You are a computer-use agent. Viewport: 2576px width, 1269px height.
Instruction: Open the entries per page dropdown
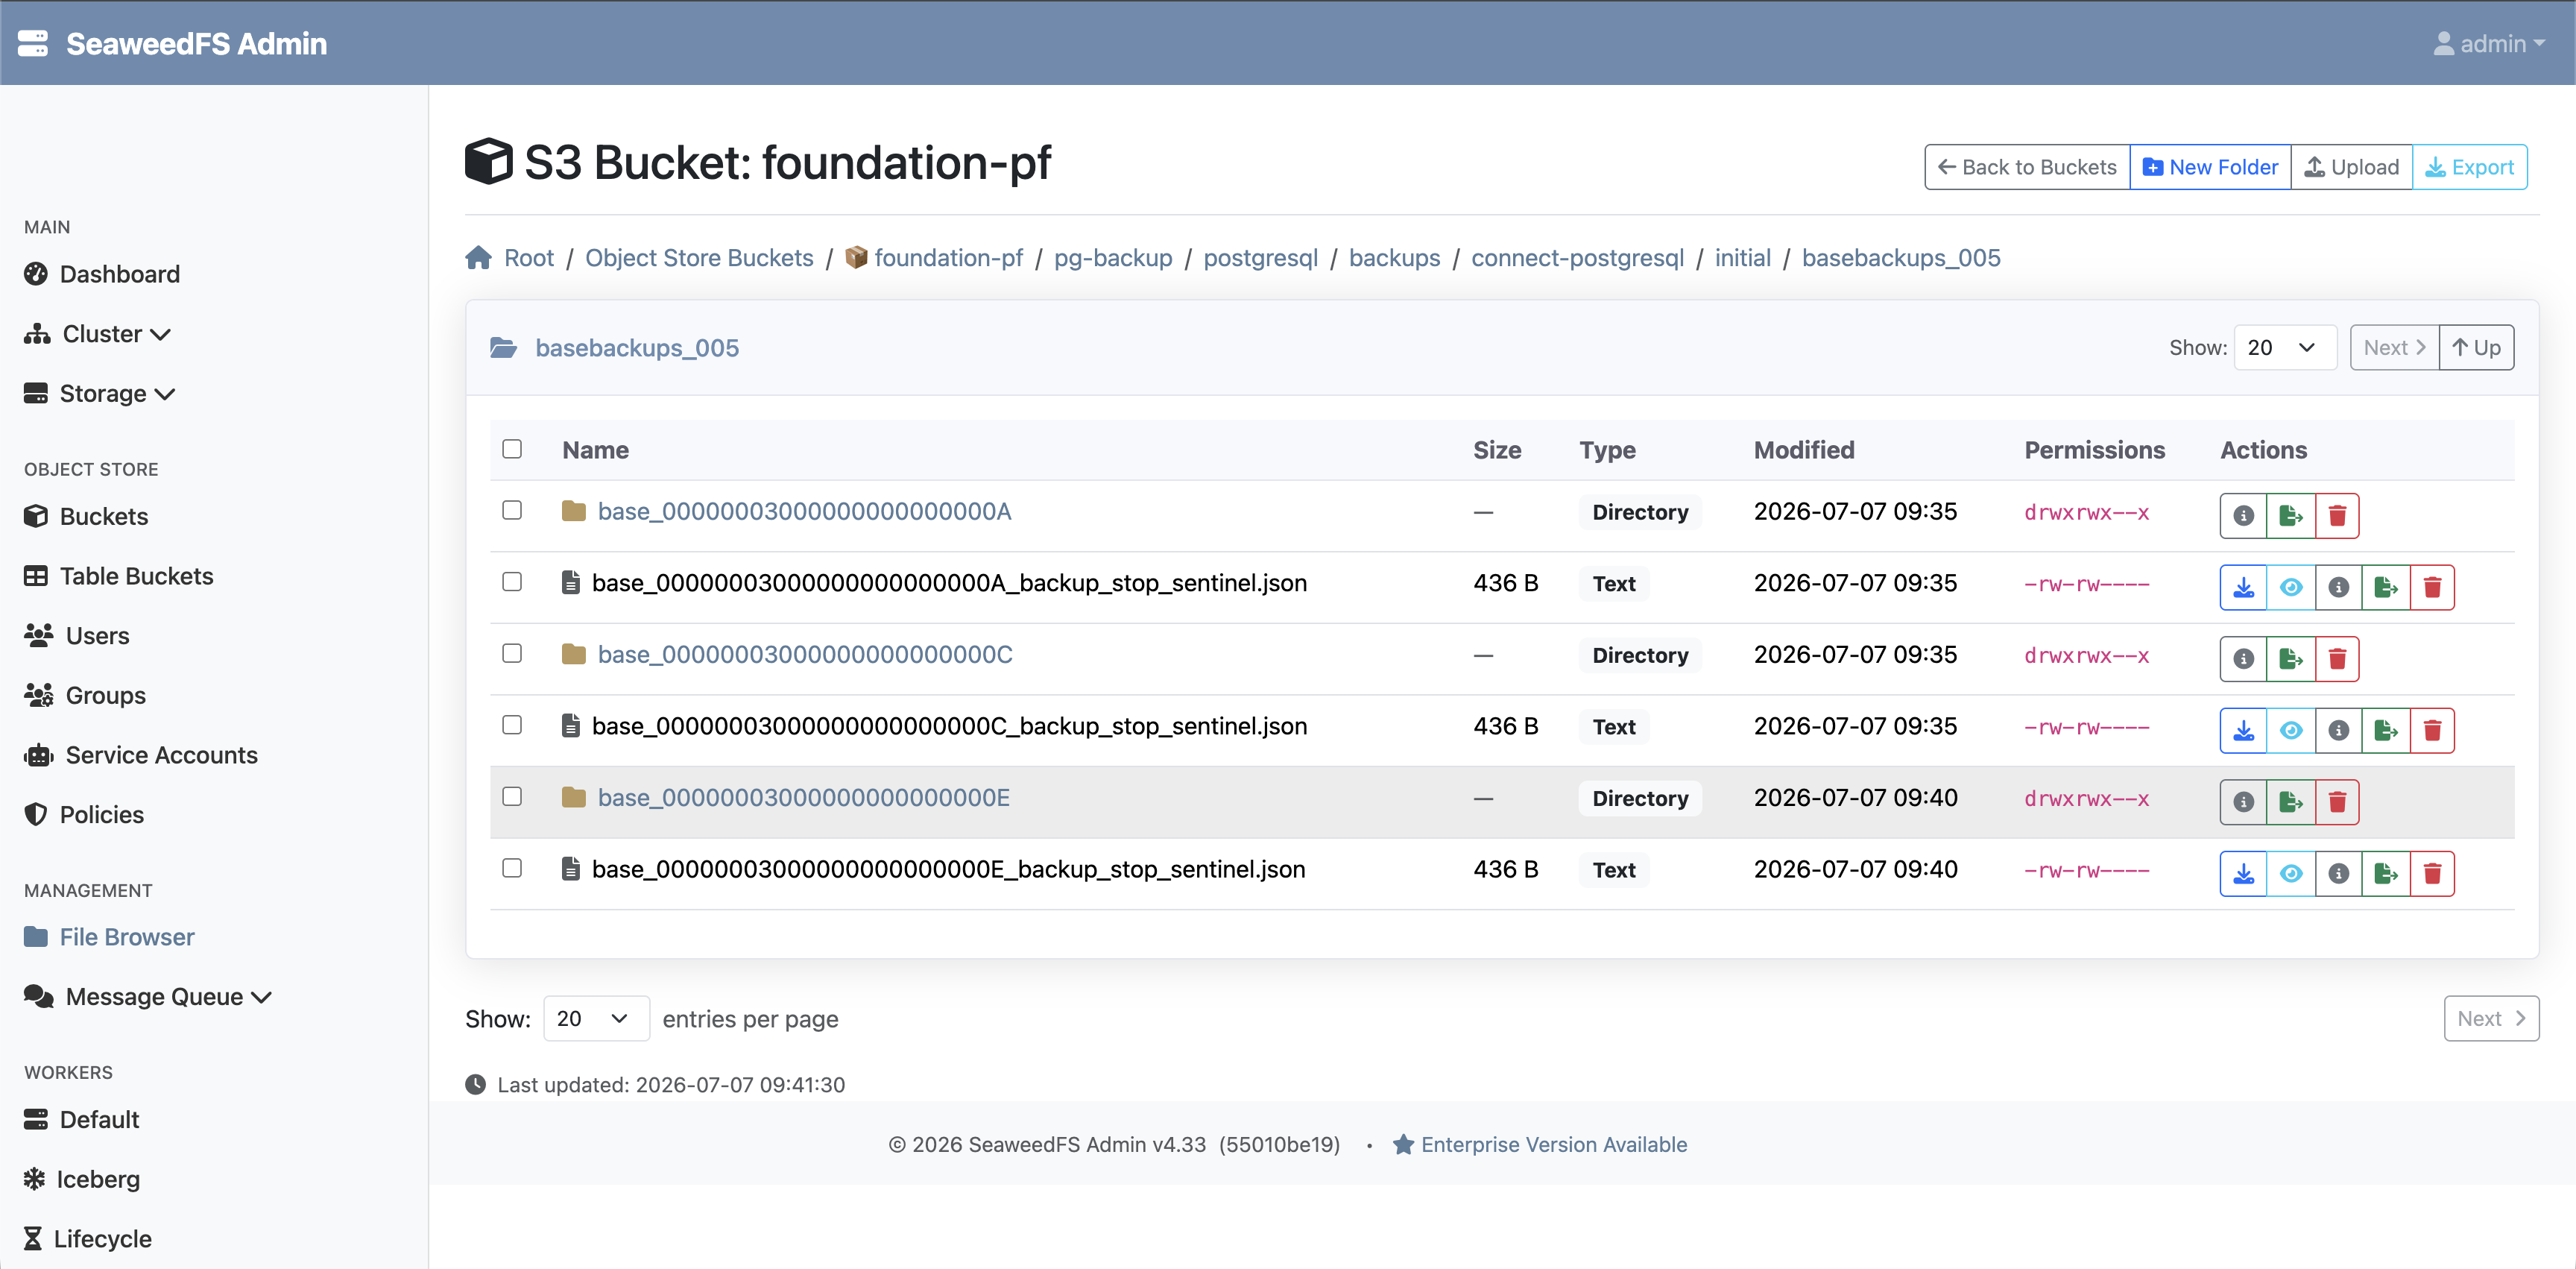(596, 1018)
